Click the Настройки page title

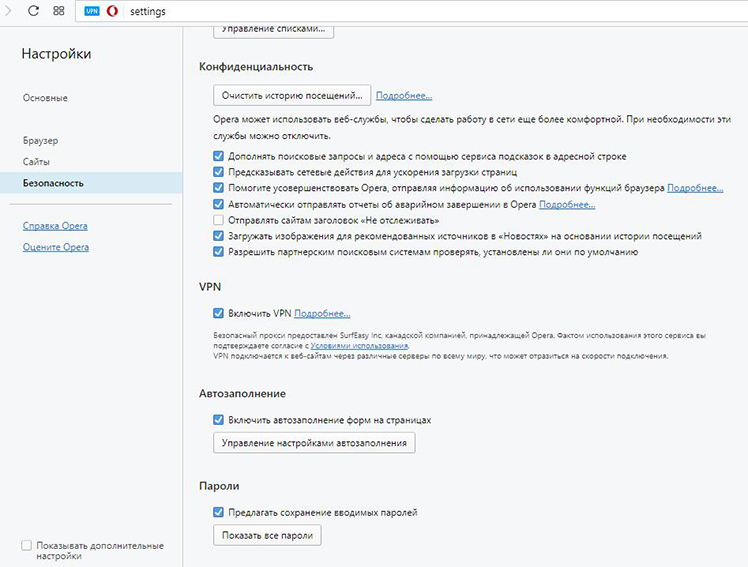tap(56, 54)
